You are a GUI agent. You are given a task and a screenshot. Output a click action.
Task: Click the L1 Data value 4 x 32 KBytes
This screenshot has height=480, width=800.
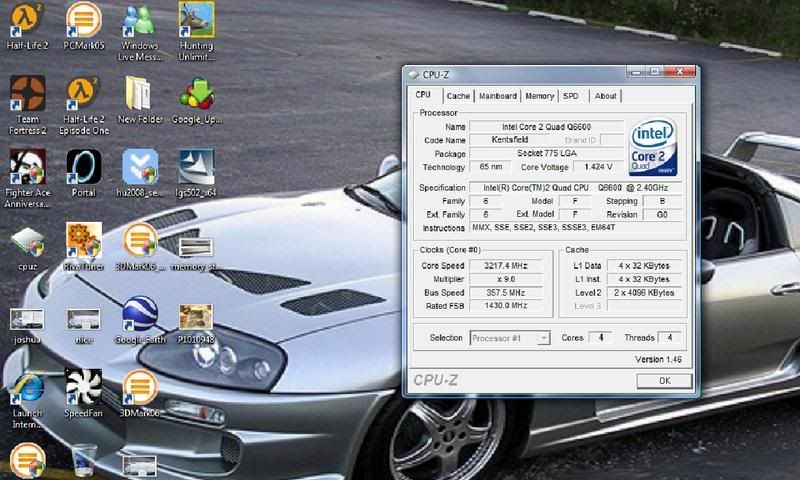pos(644,266)
